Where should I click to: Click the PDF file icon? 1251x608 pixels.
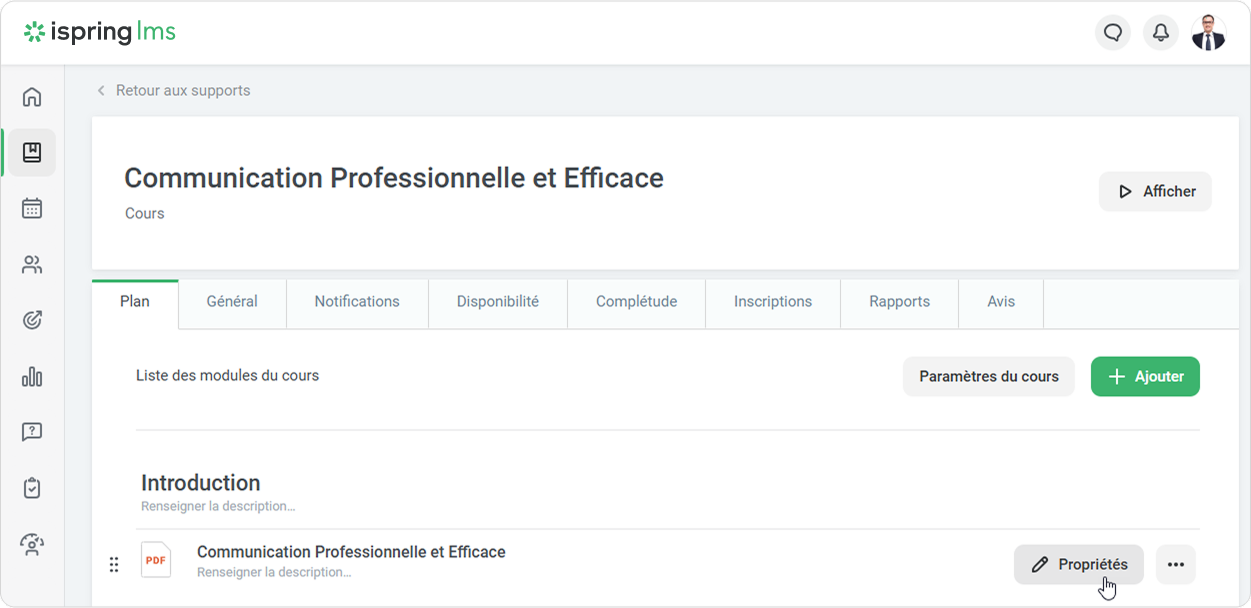pyautogui.click(x=156, y=561)
